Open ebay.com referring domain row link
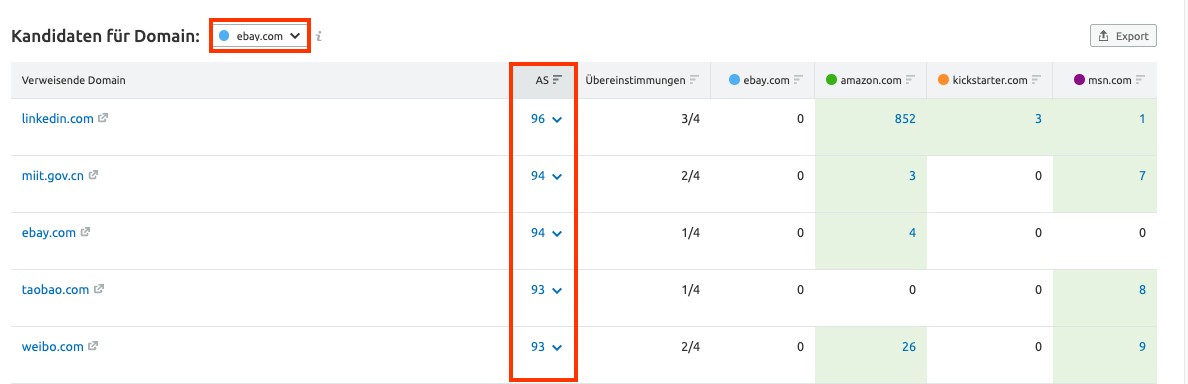The width and height of the screenshot is (1188, 384). (48, 233)
